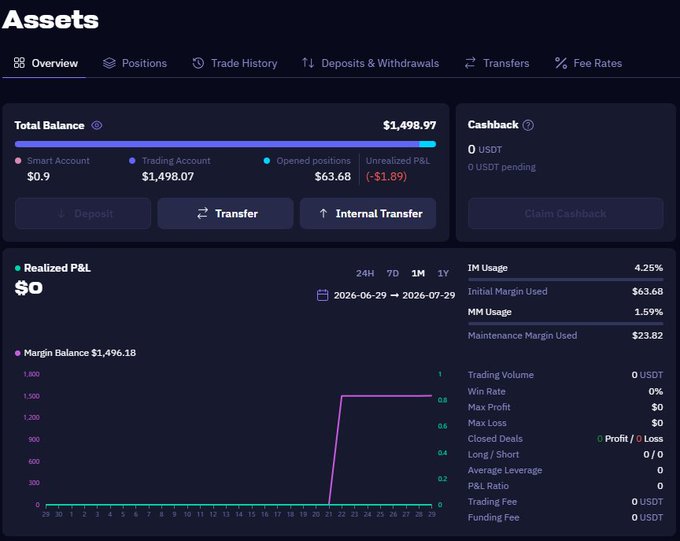The height and width of the screenshot is (541, 680).
Task: Click the Overview grid icon
Action: coord(19,63)
